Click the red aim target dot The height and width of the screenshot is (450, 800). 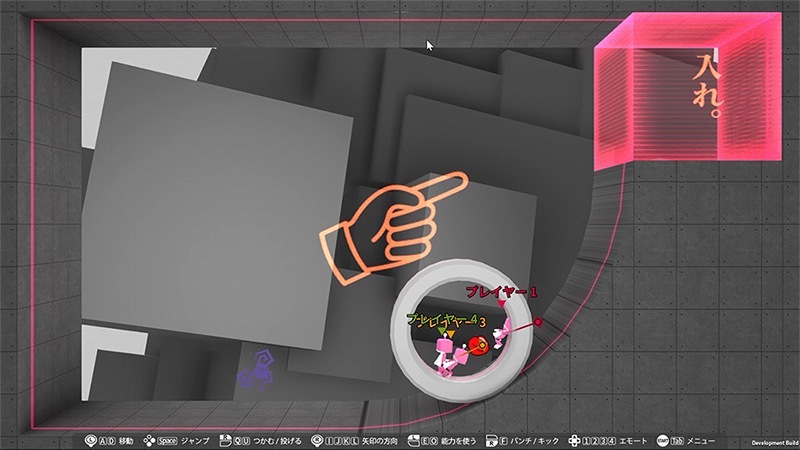(x=538, y=322)
